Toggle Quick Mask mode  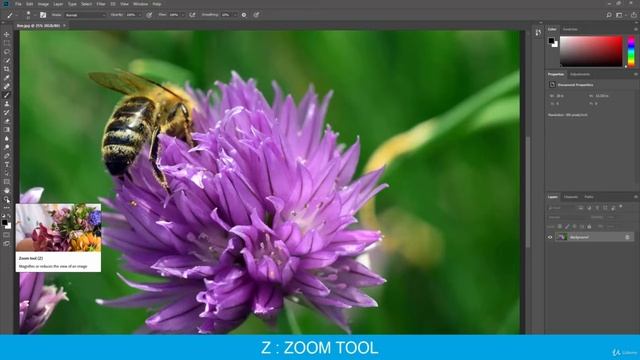click(7, 235)
